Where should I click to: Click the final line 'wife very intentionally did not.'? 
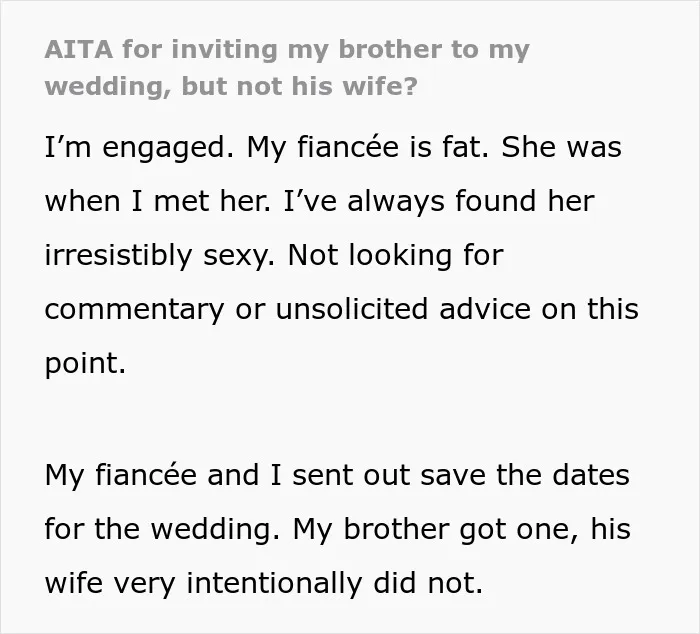(264, 584)
